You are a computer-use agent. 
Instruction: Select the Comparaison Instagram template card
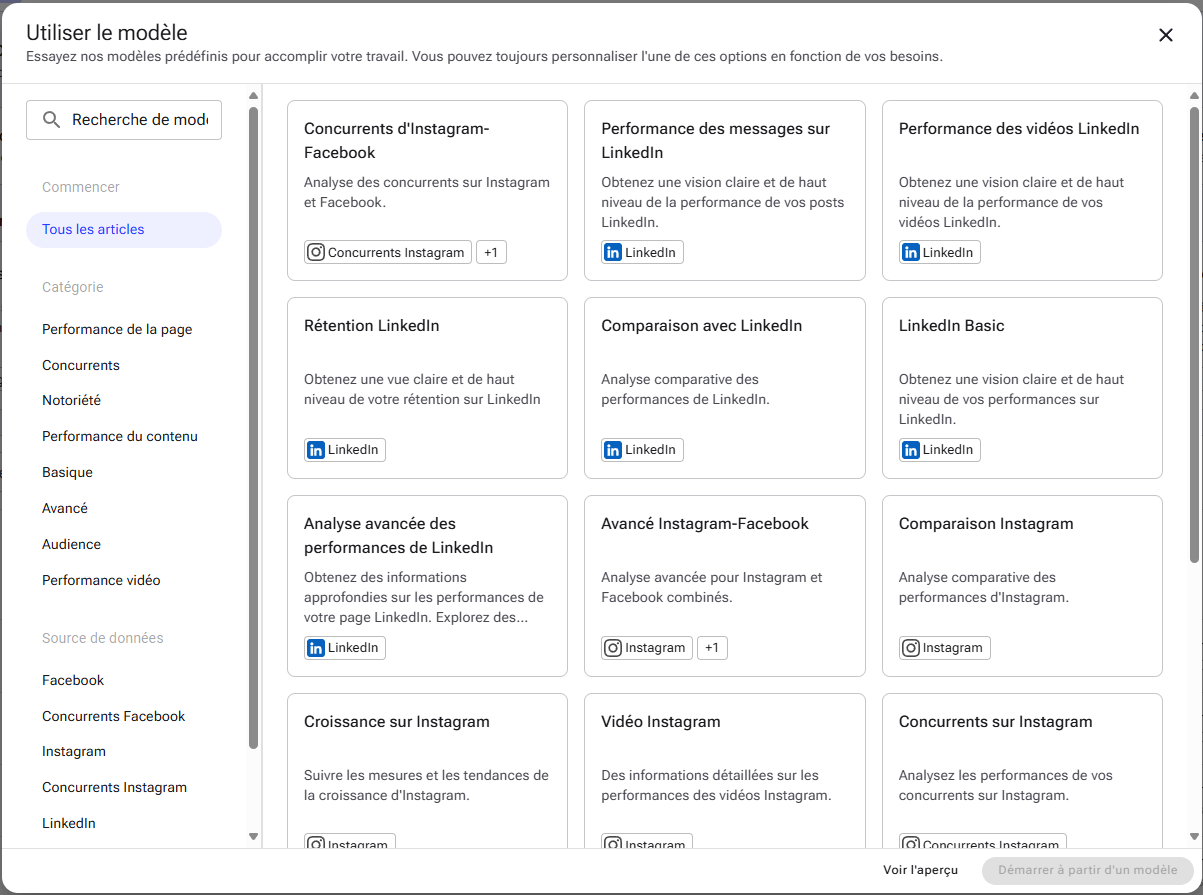tap(1022, 586)
